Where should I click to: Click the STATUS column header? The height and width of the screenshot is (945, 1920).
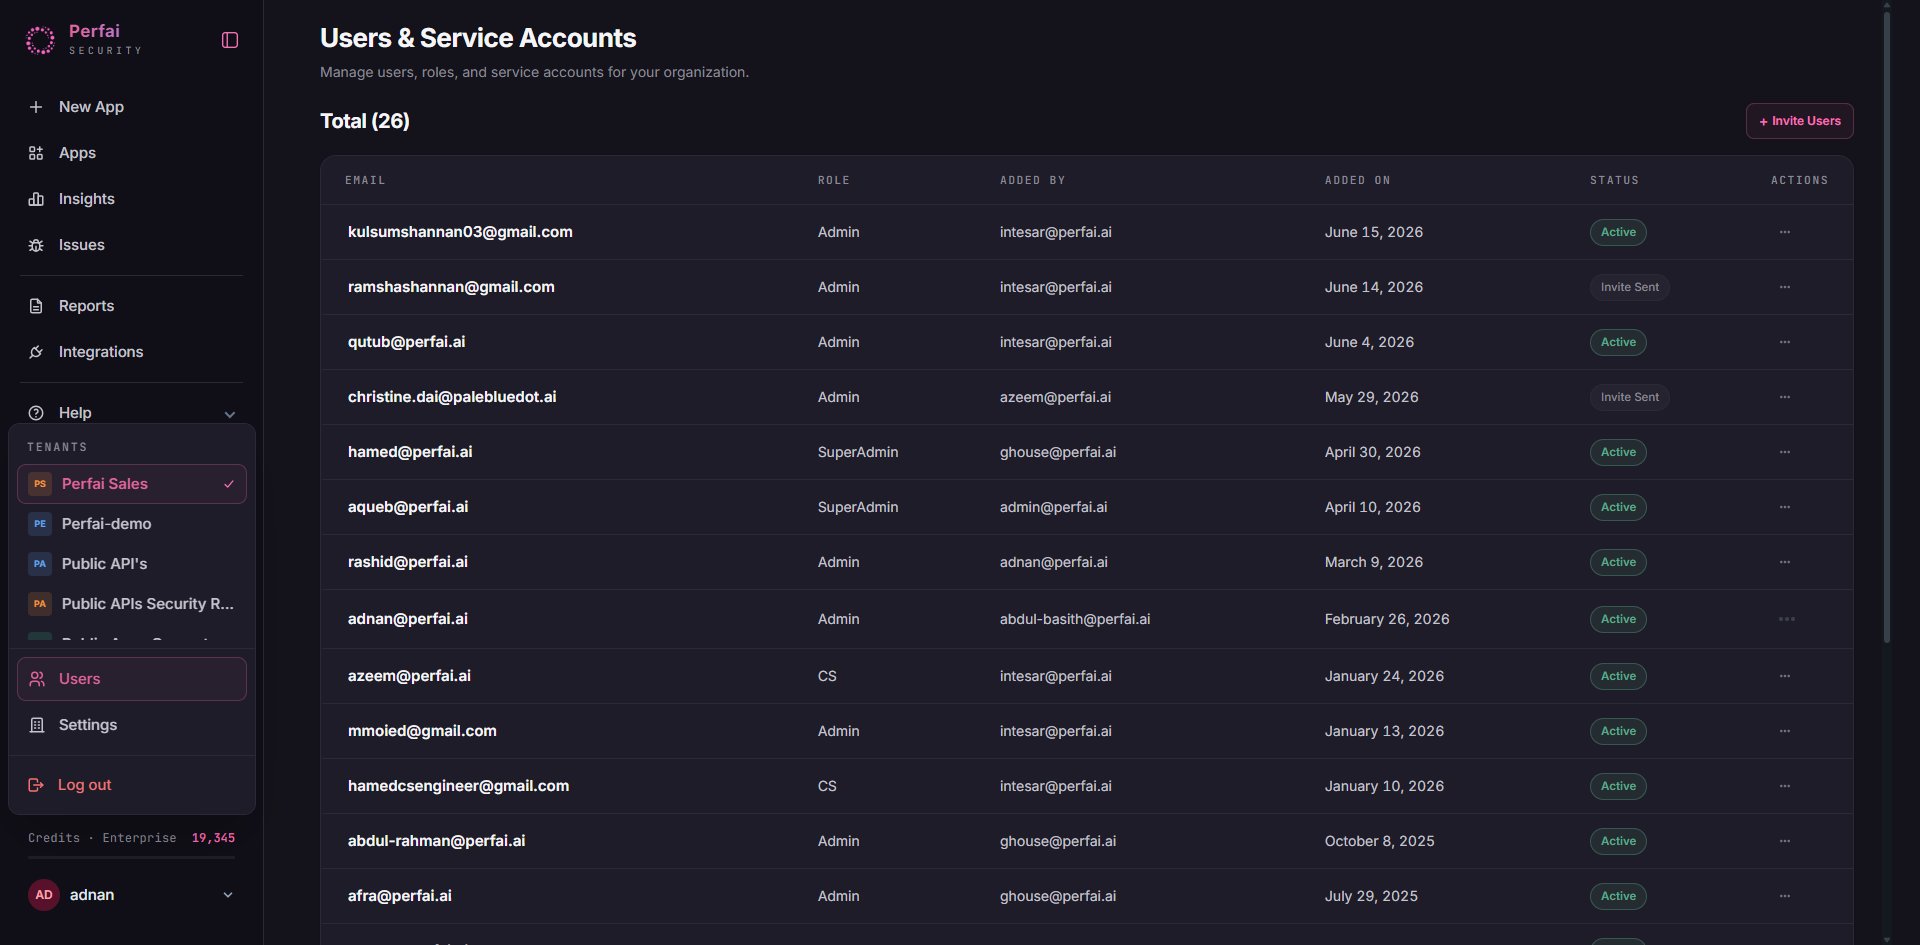(1614, 180)
